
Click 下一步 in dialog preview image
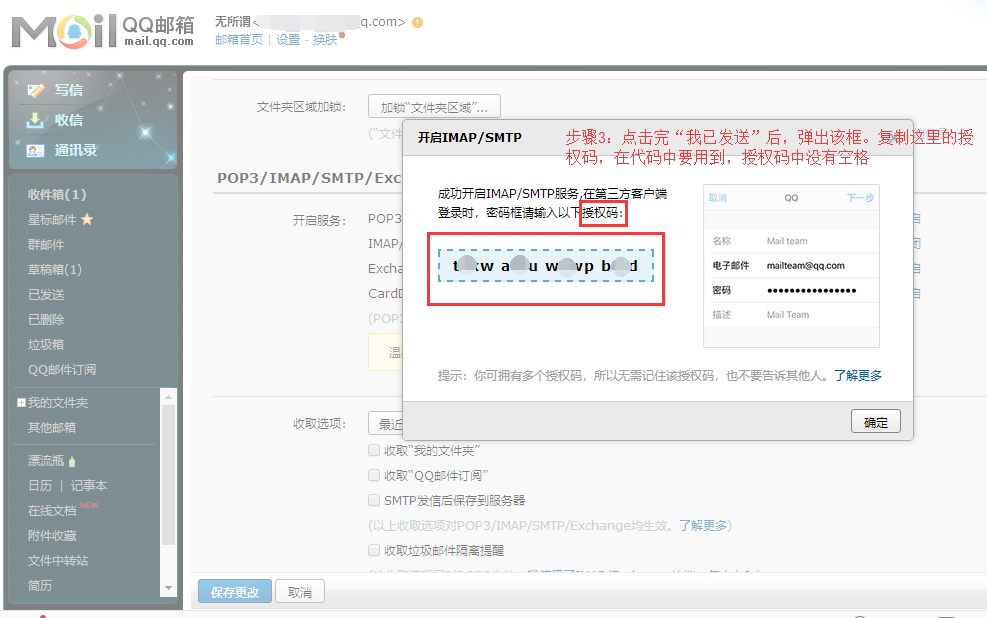coord(860,198)
